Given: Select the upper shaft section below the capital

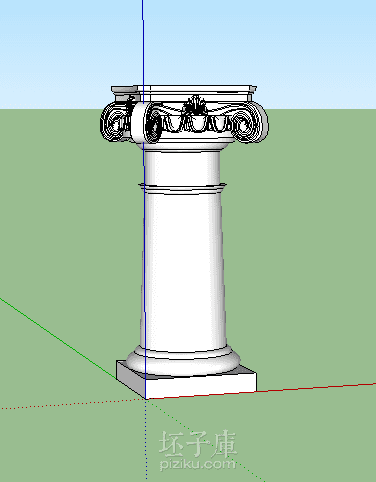Looking at the screenshot, I should point(182,167).
